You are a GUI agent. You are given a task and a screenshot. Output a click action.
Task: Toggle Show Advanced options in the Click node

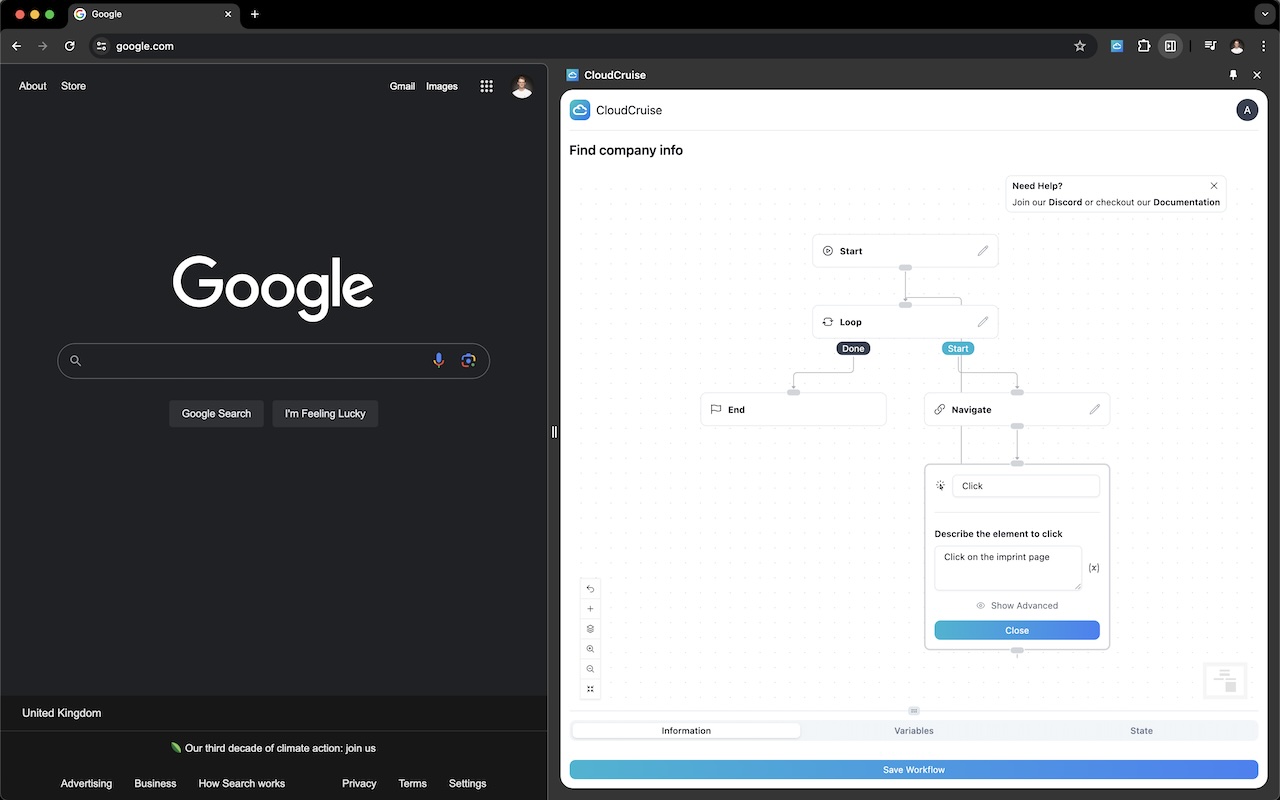click(1016, 605)
